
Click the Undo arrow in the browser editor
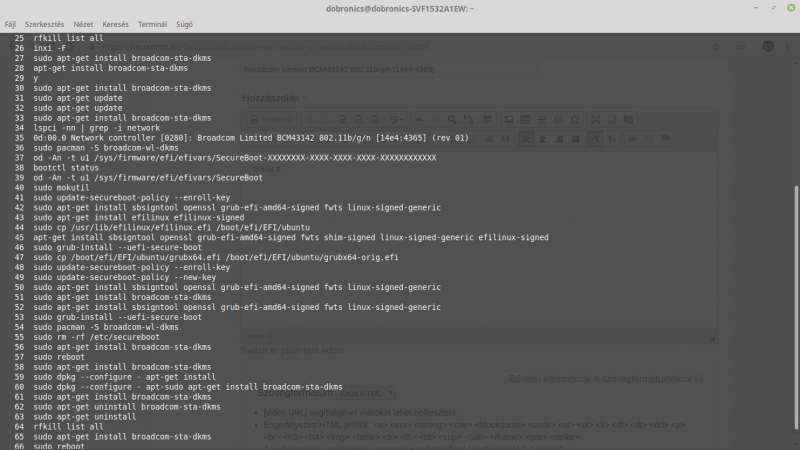pos(419,119)
